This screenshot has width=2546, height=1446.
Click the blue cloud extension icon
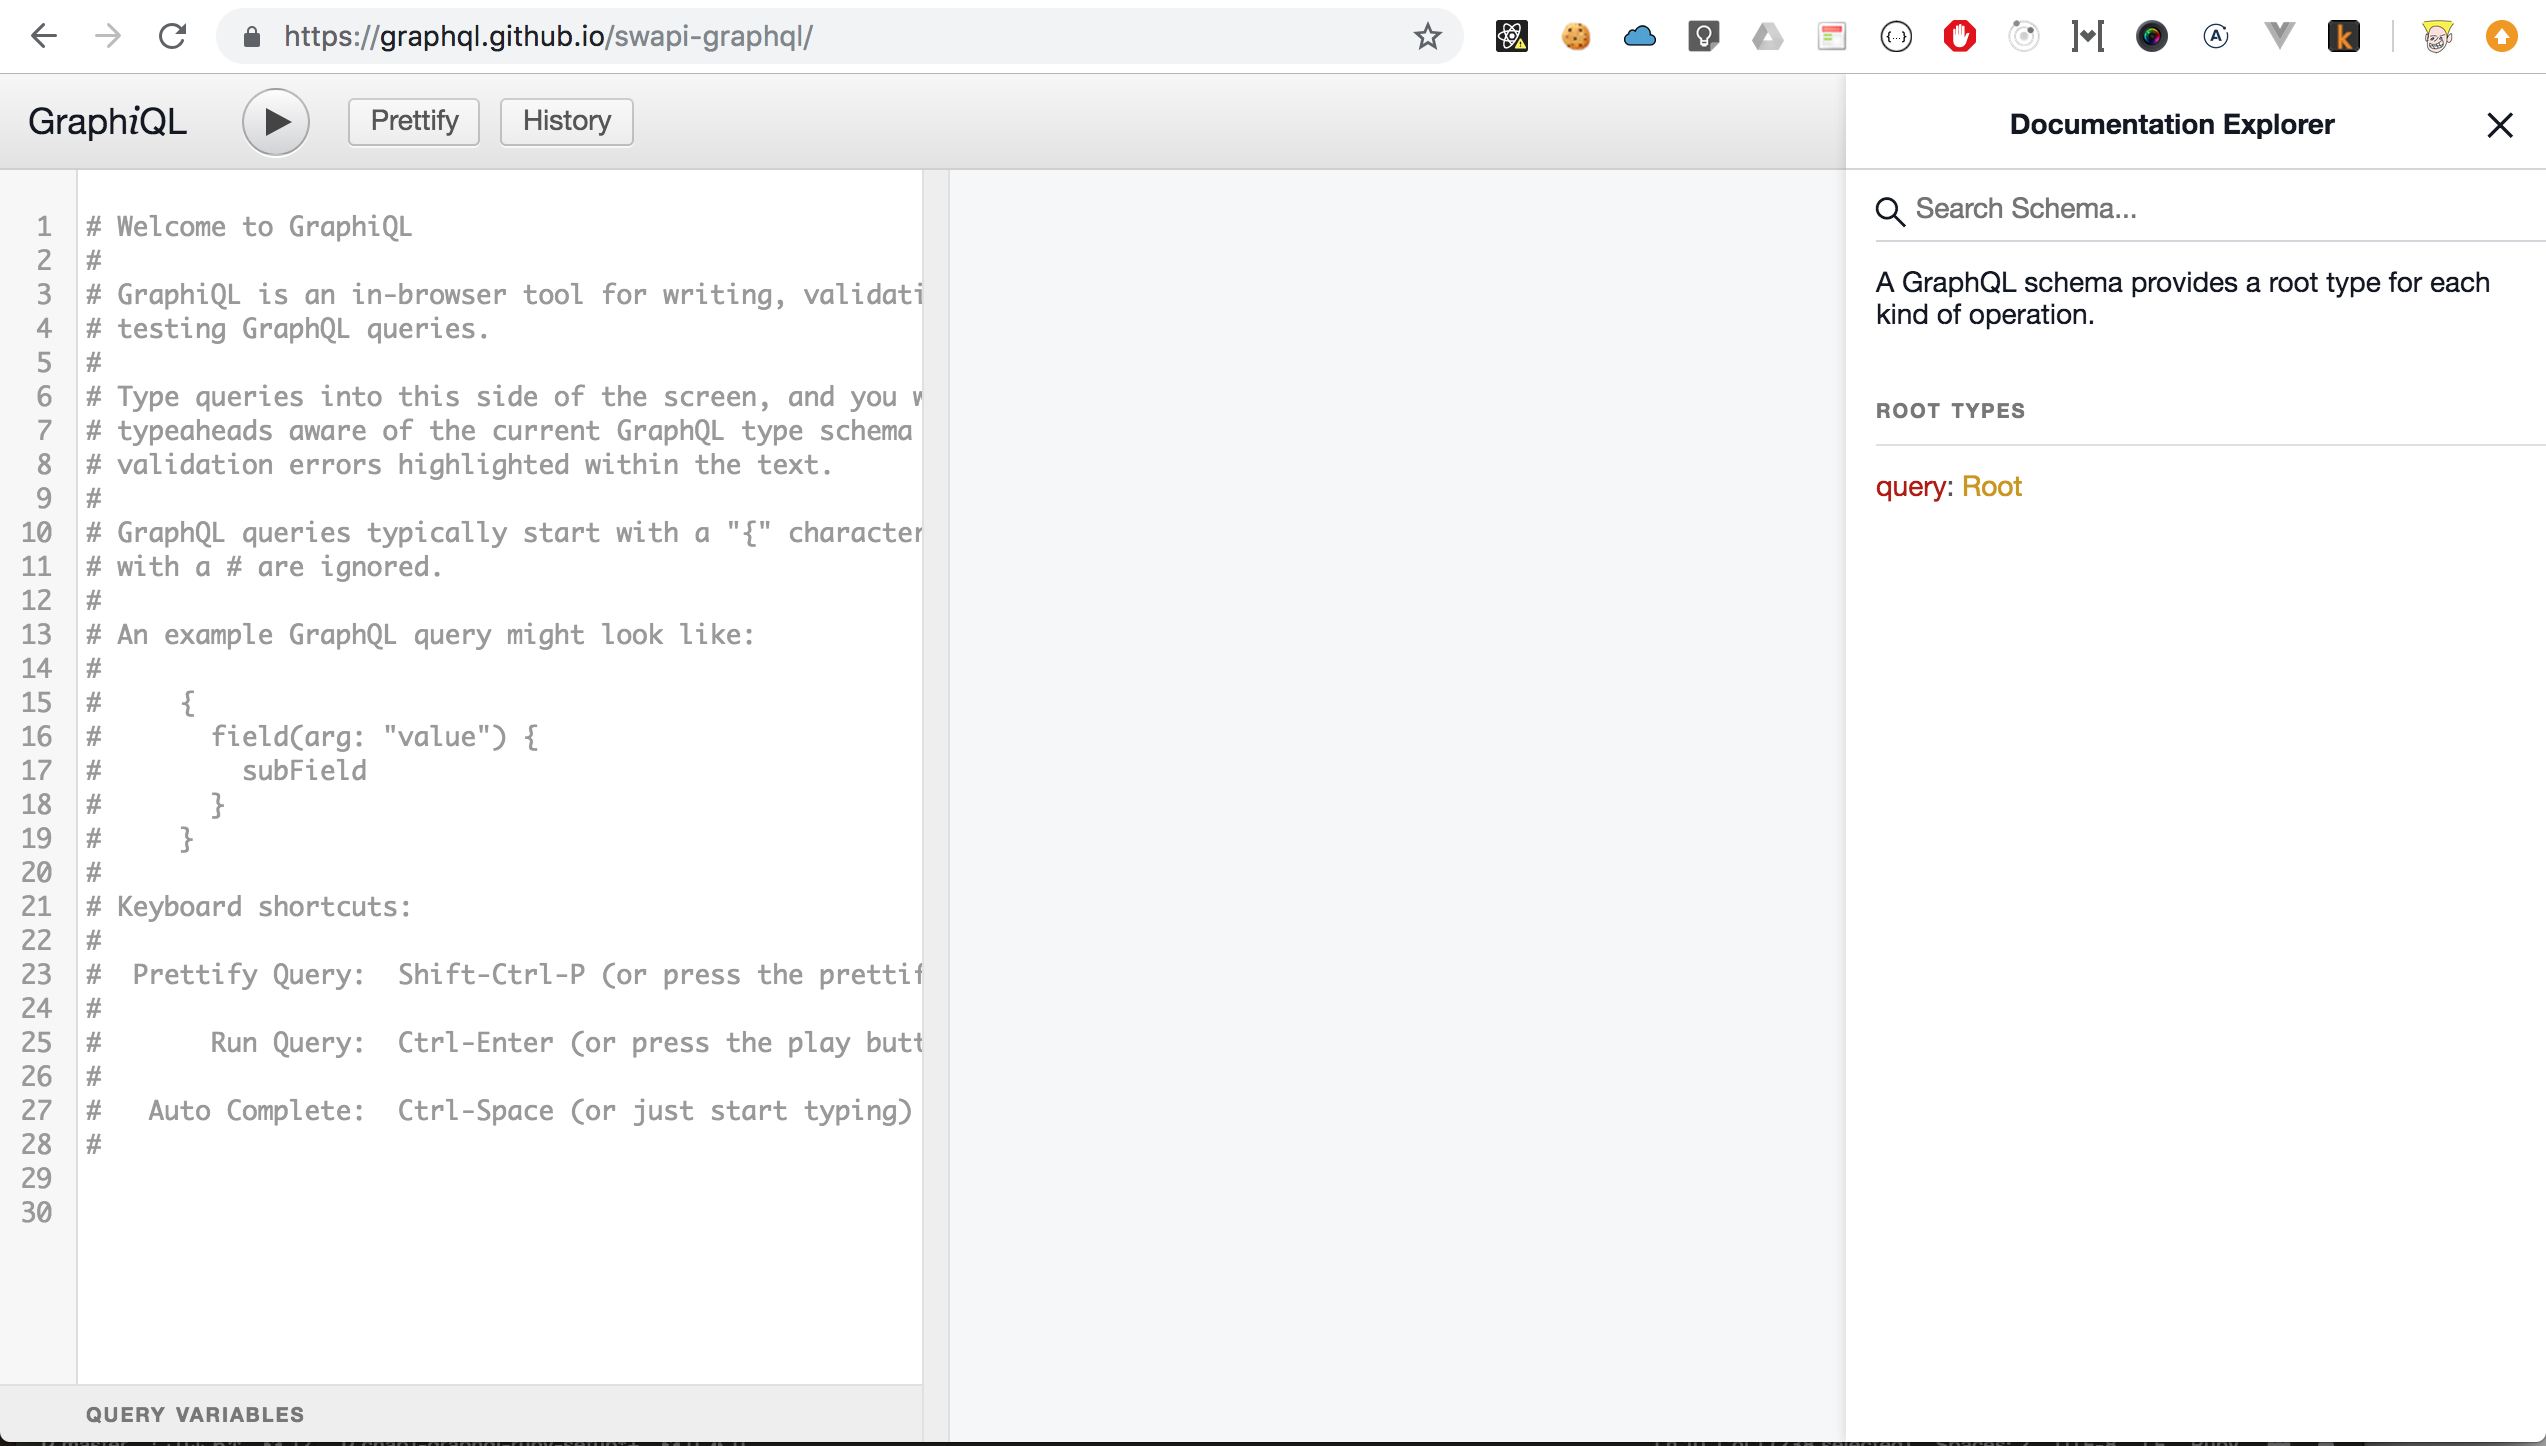pos(1640,37)
